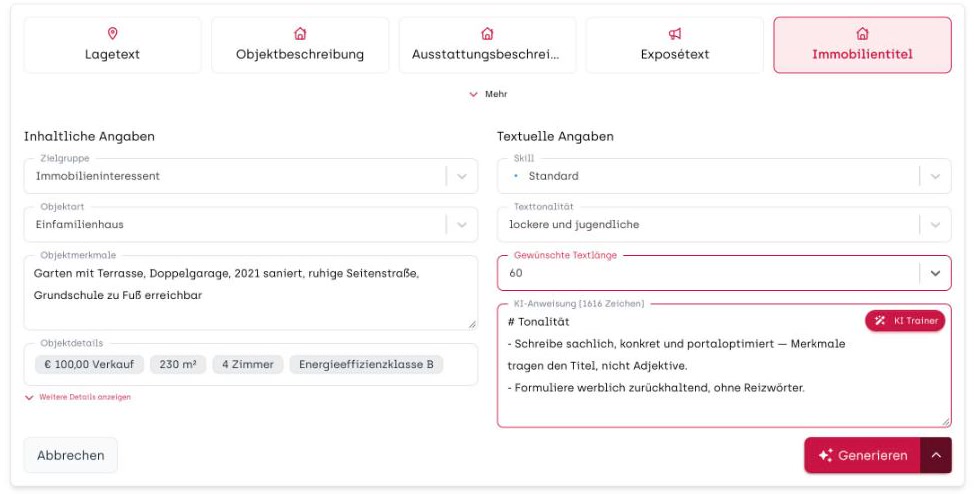Expand Weitere Details anzeigen
Viewport: 974px width, 494px height.
click(78, 397)
